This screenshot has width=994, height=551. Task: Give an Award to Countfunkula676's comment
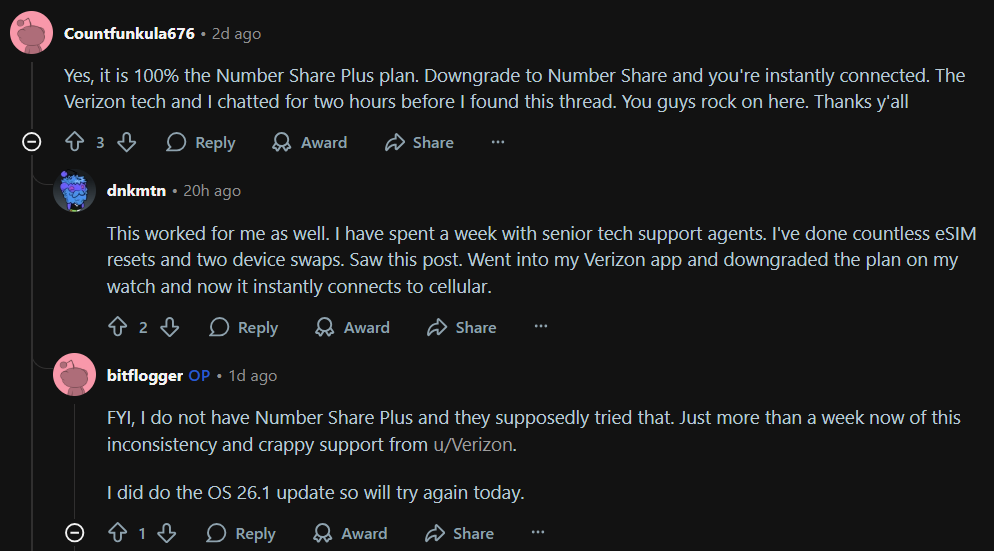[310, 143]
